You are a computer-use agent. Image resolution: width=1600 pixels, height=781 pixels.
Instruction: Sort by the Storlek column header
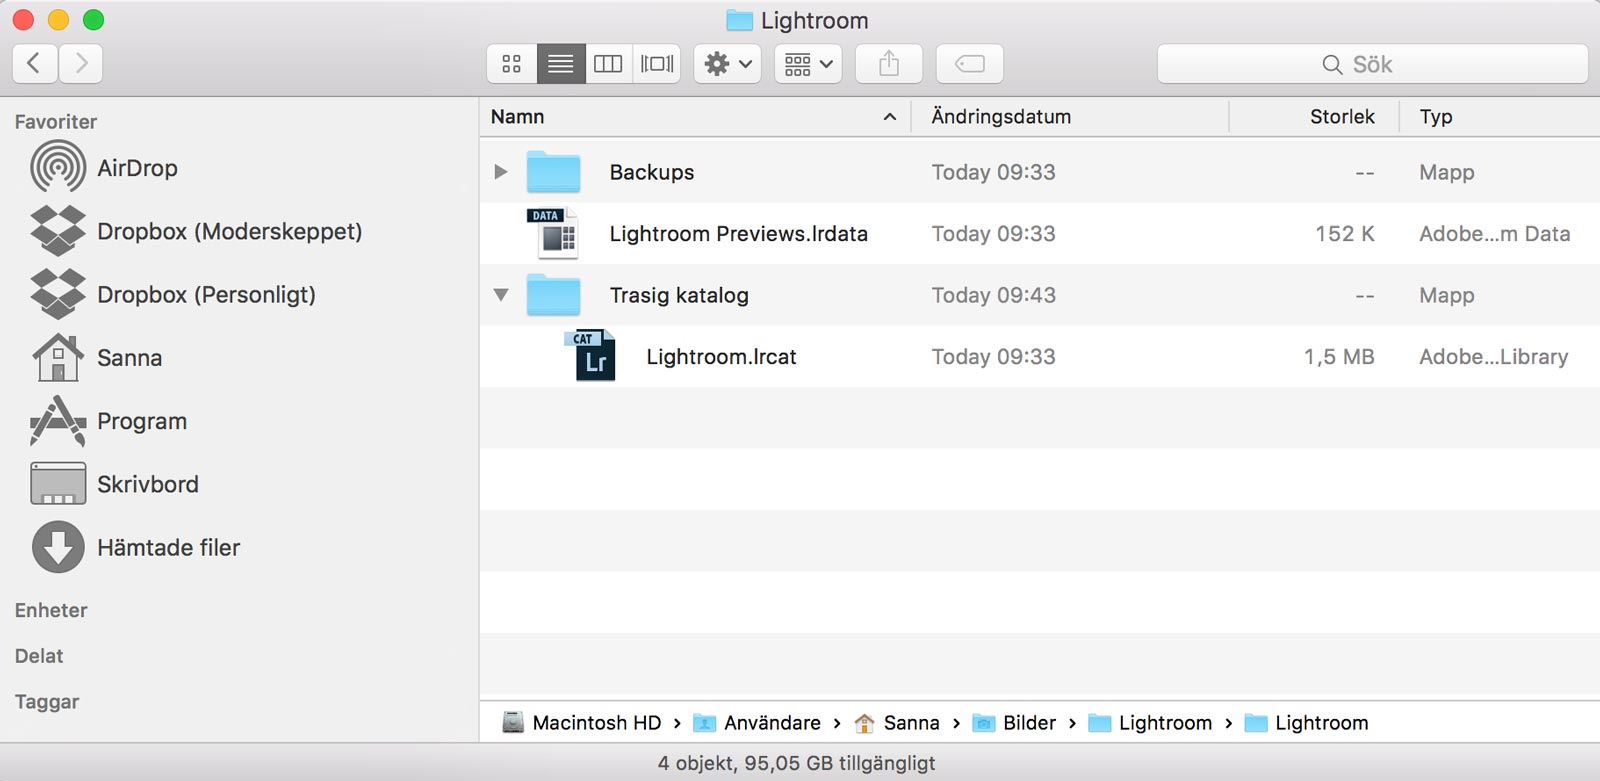[x=1314, y=117]
